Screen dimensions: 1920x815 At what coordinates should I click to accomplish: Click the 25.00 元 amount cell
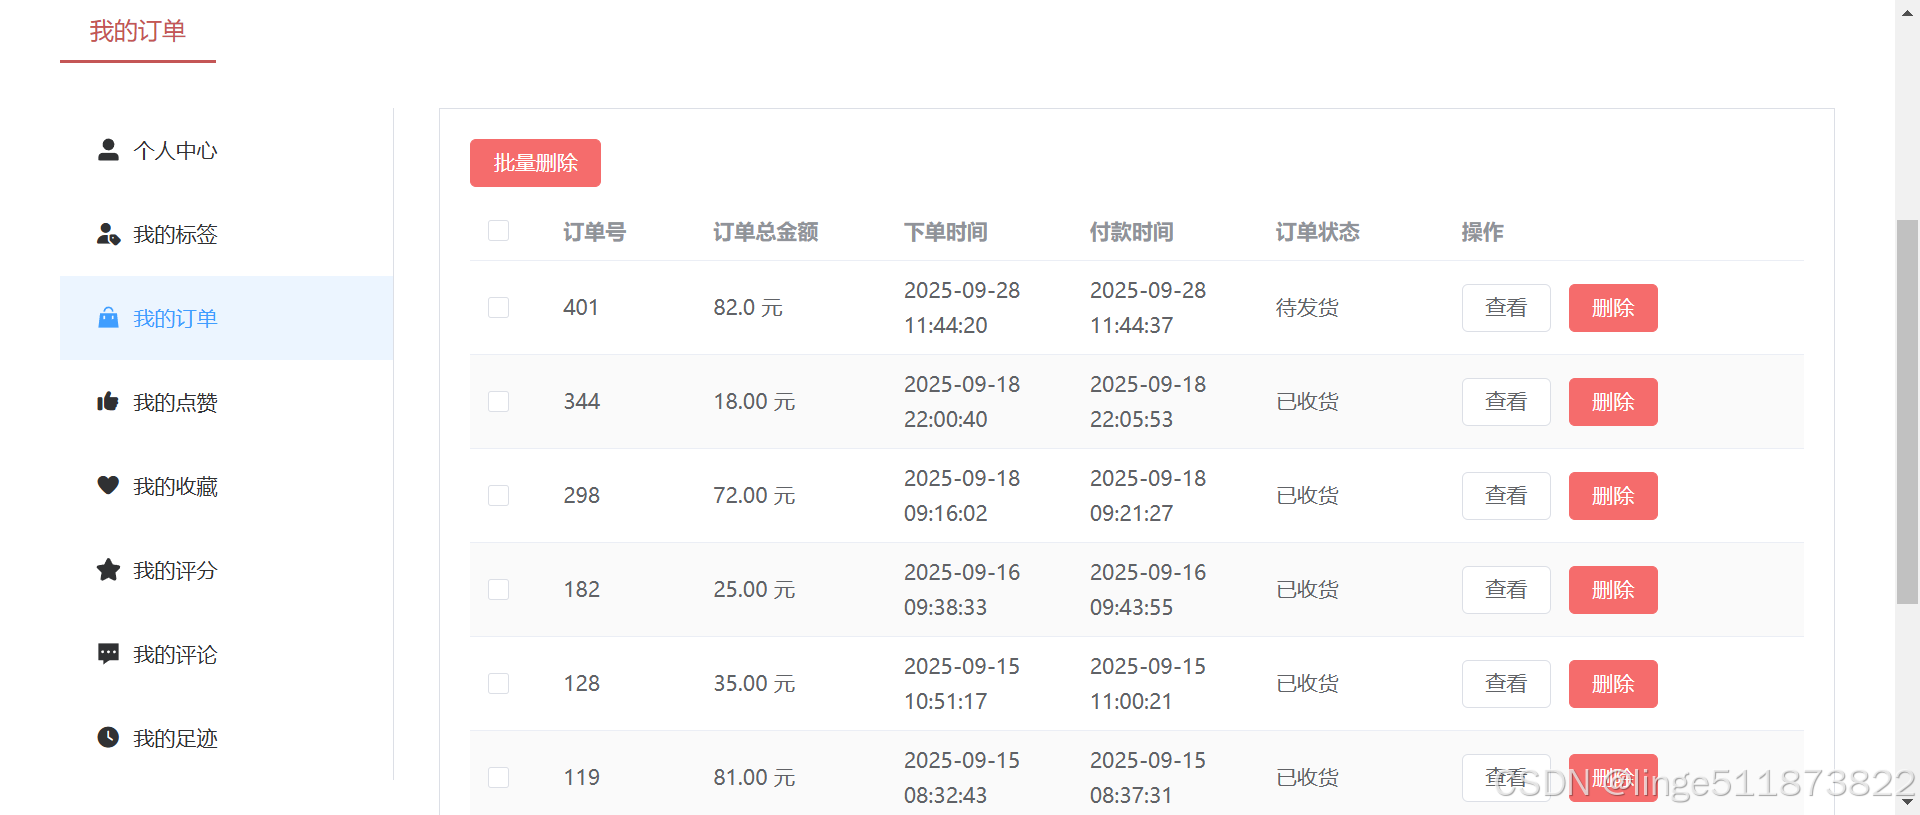pos(754,590)
